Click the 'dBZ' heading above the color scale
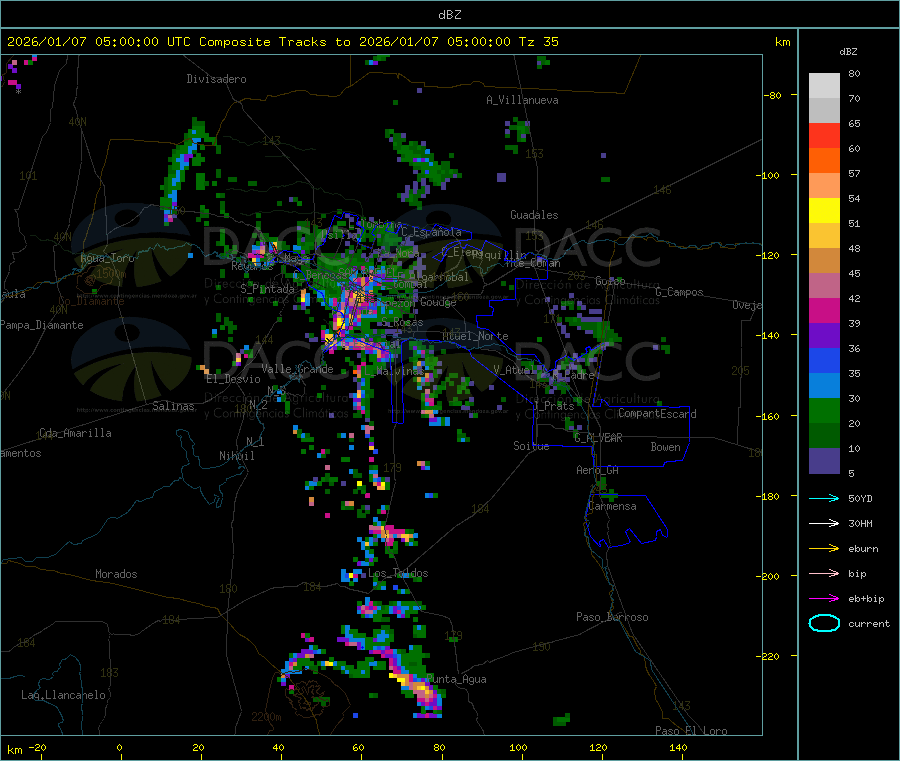The width and height of the screenshot is (900, 761). [x=848, y=52]
